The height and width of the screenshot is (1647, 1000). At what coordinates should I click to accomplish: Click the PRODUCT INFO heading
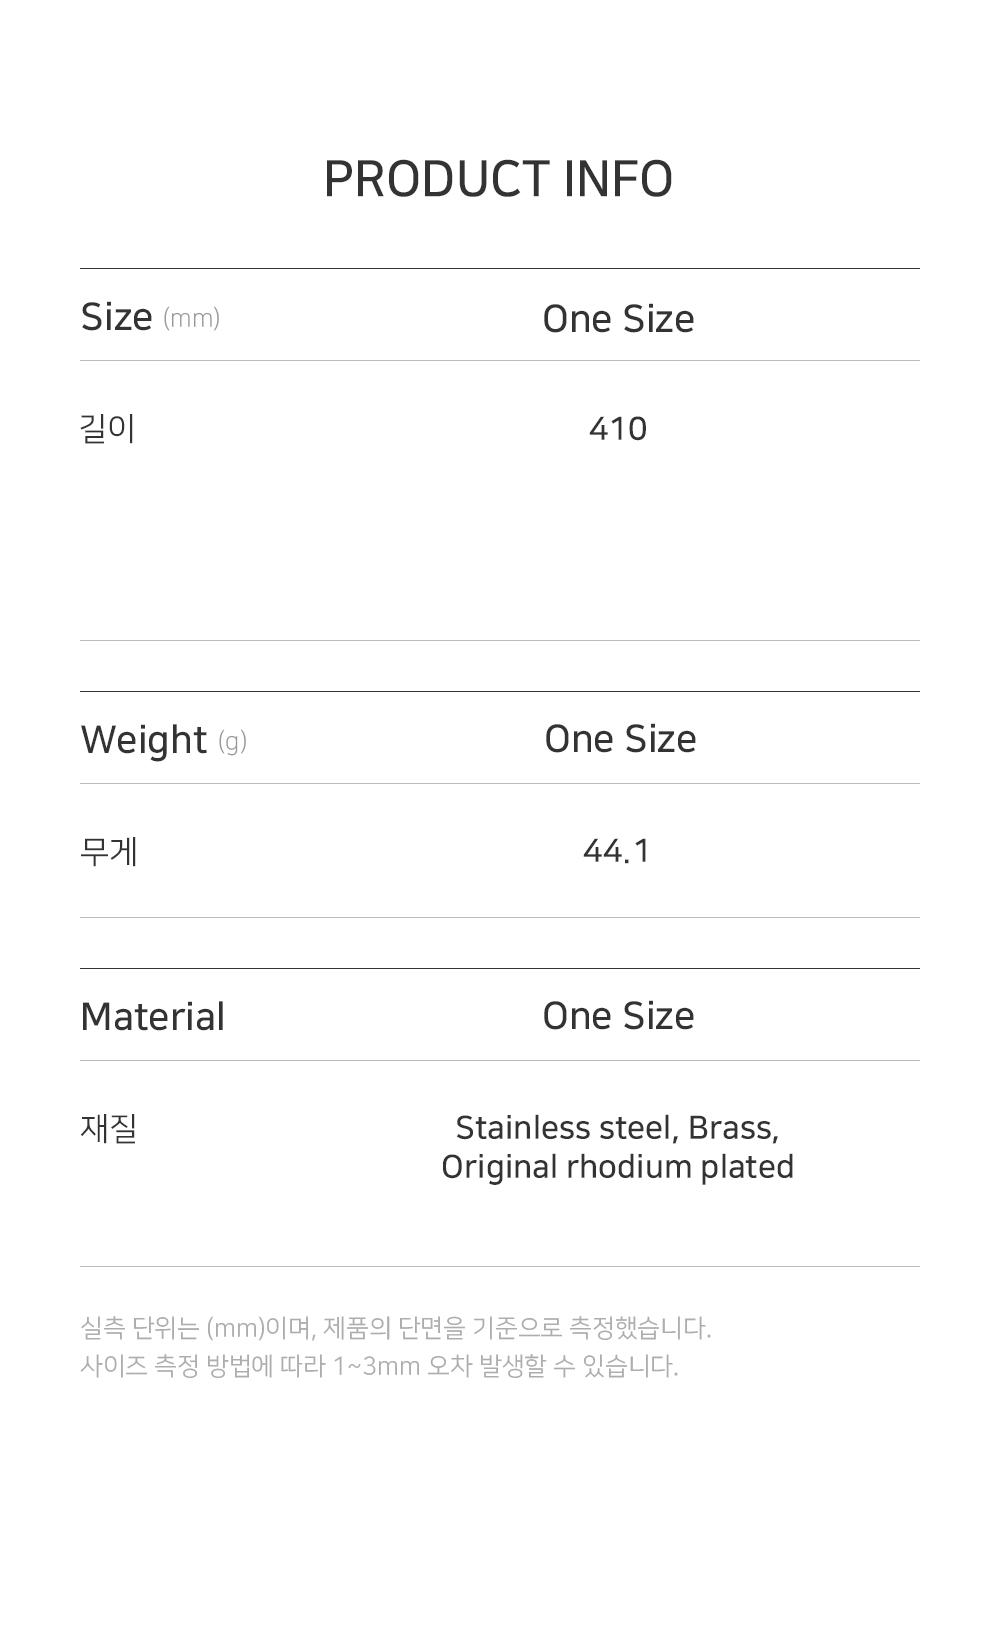[498, 180]
